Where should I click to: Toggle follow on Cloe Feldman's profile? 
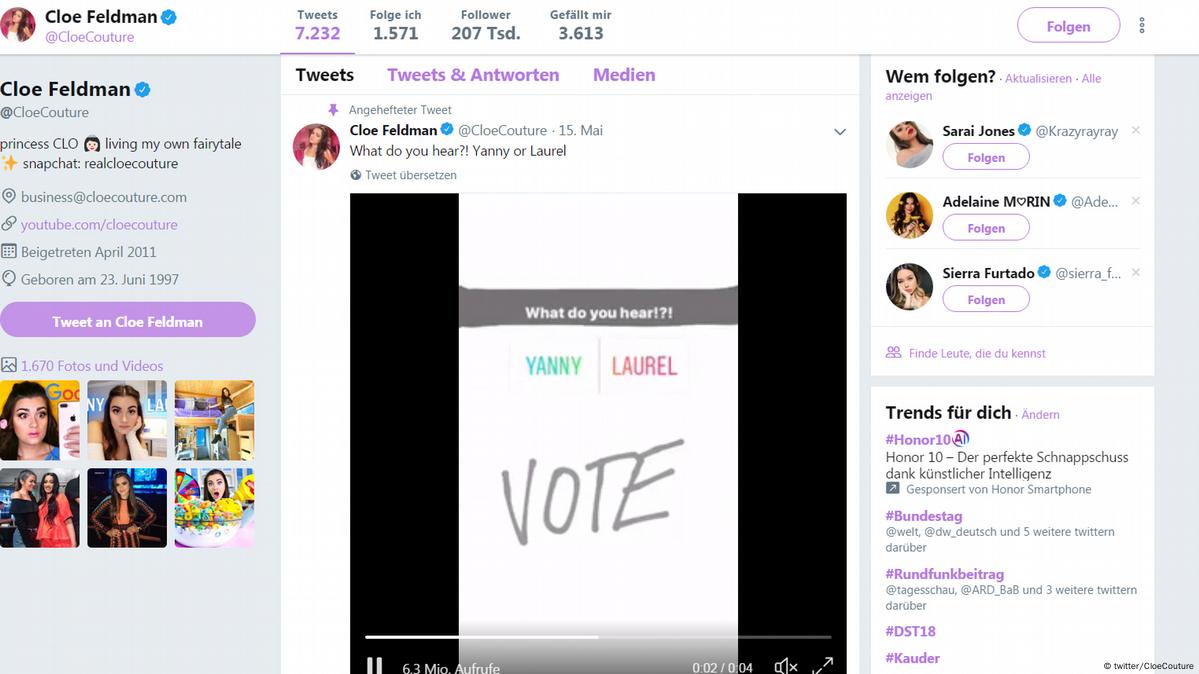[x=1068, y=26]
